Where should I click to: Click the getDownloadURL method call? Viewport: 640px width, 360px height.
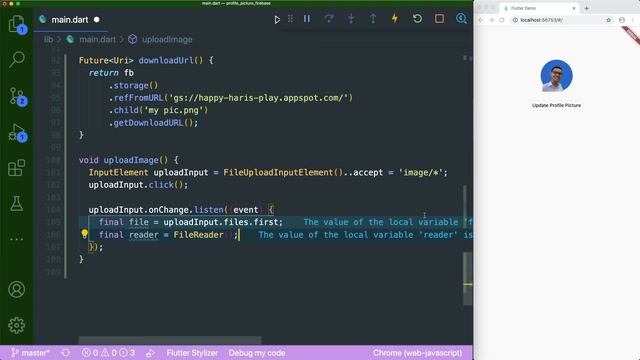click(148, 123)
